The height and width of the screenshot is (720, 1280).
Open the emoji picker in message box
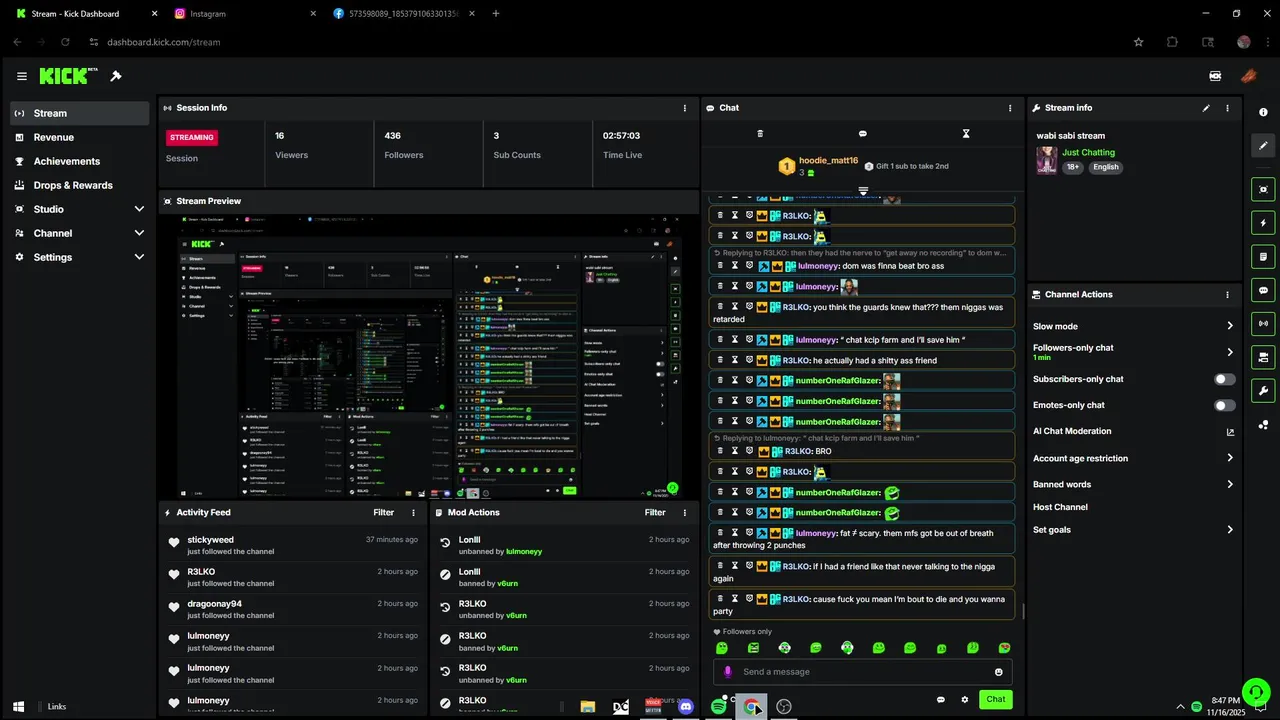pyautogui.click(x=998, y=672)
